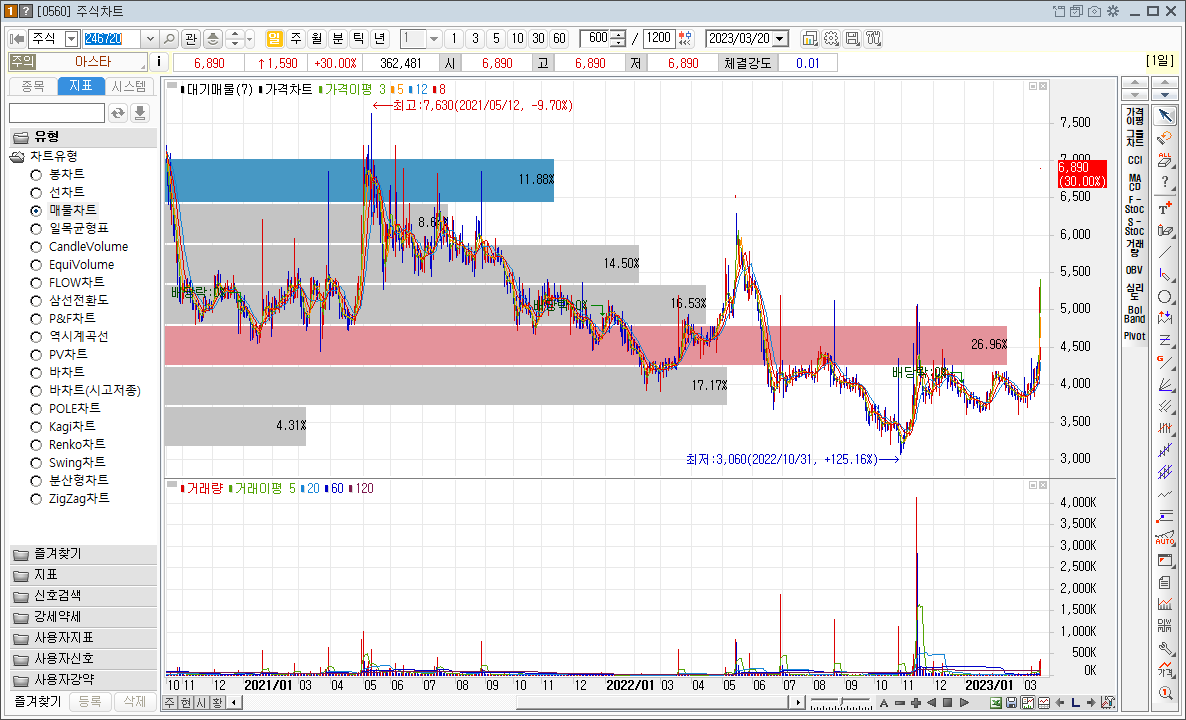Select 분 minute period button

coord(337,39)
